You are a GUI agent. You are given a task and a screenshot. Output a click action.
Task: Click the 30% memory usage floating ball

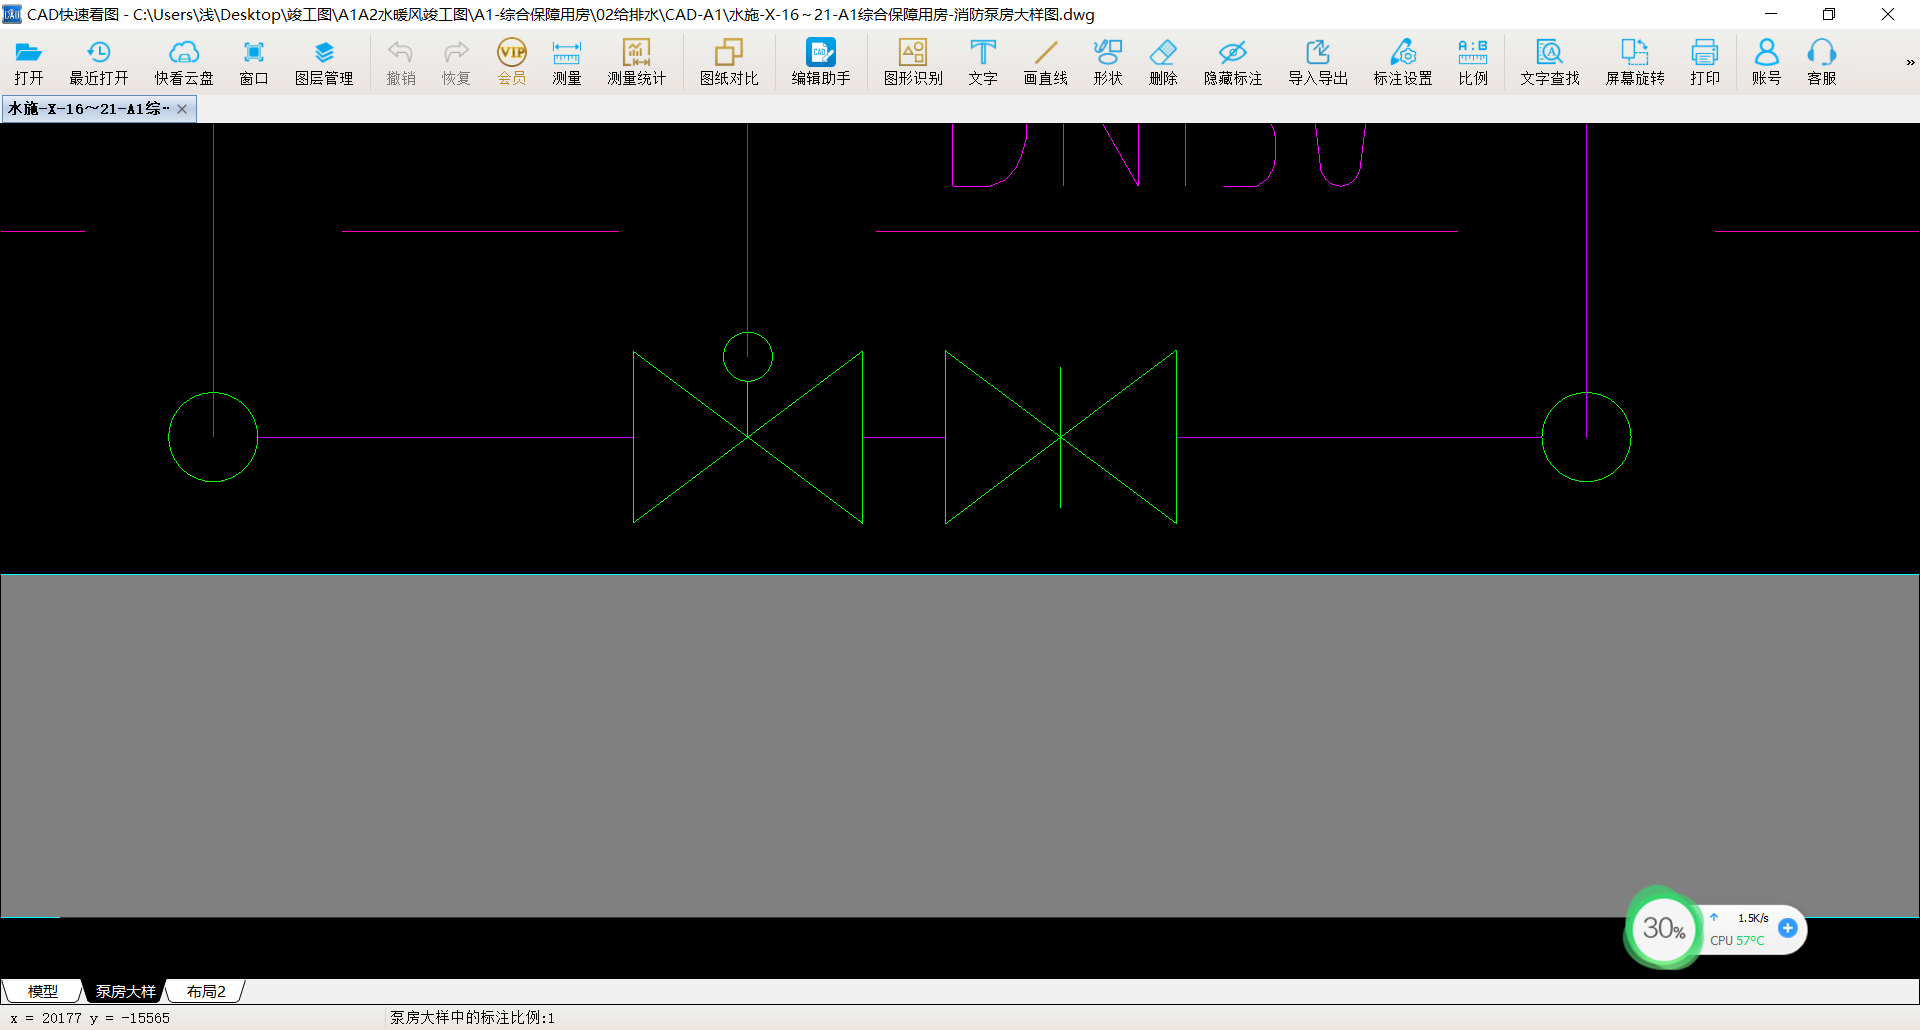(x=1663, y=928)
